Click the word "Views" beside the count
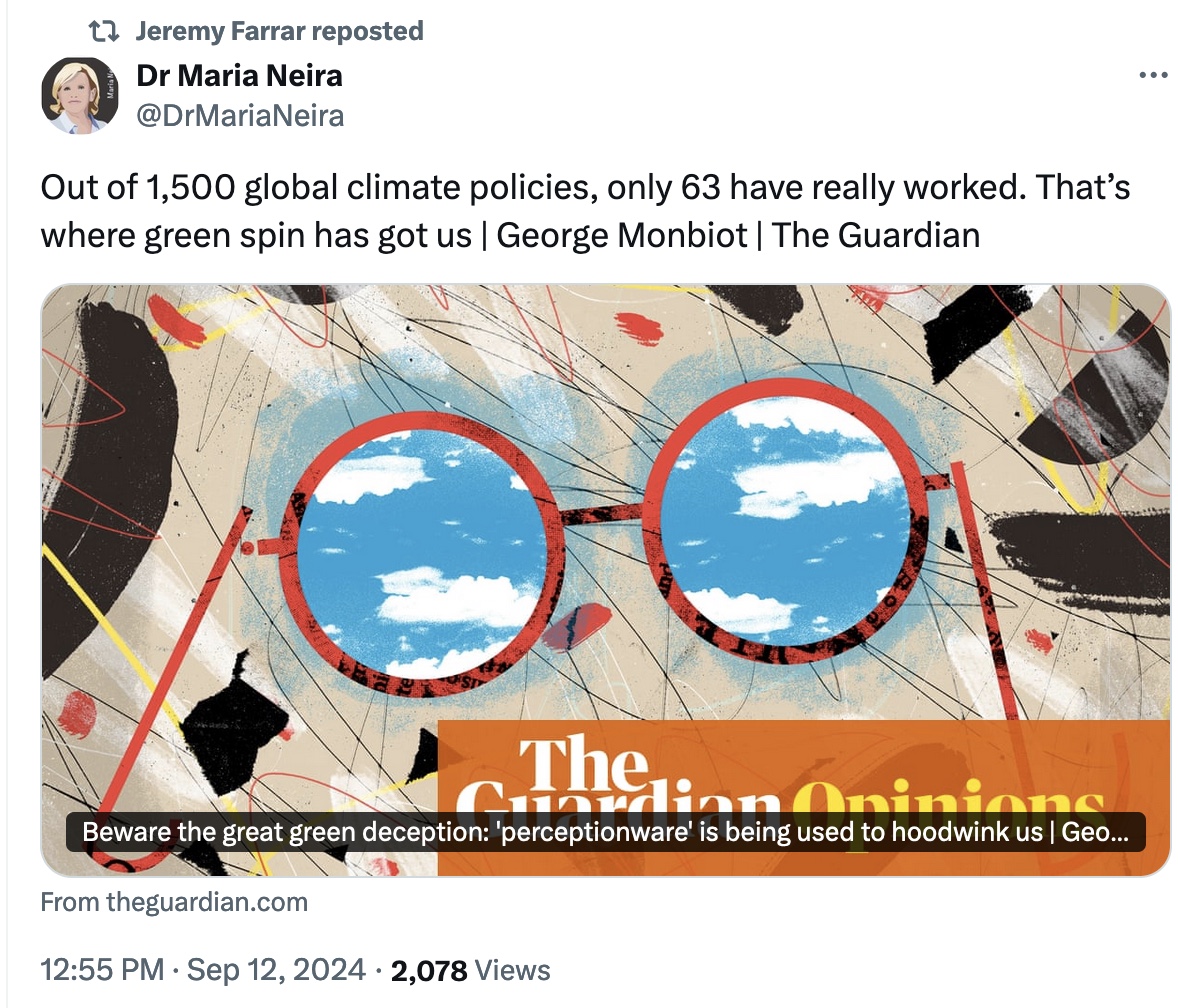 point(512,970)
